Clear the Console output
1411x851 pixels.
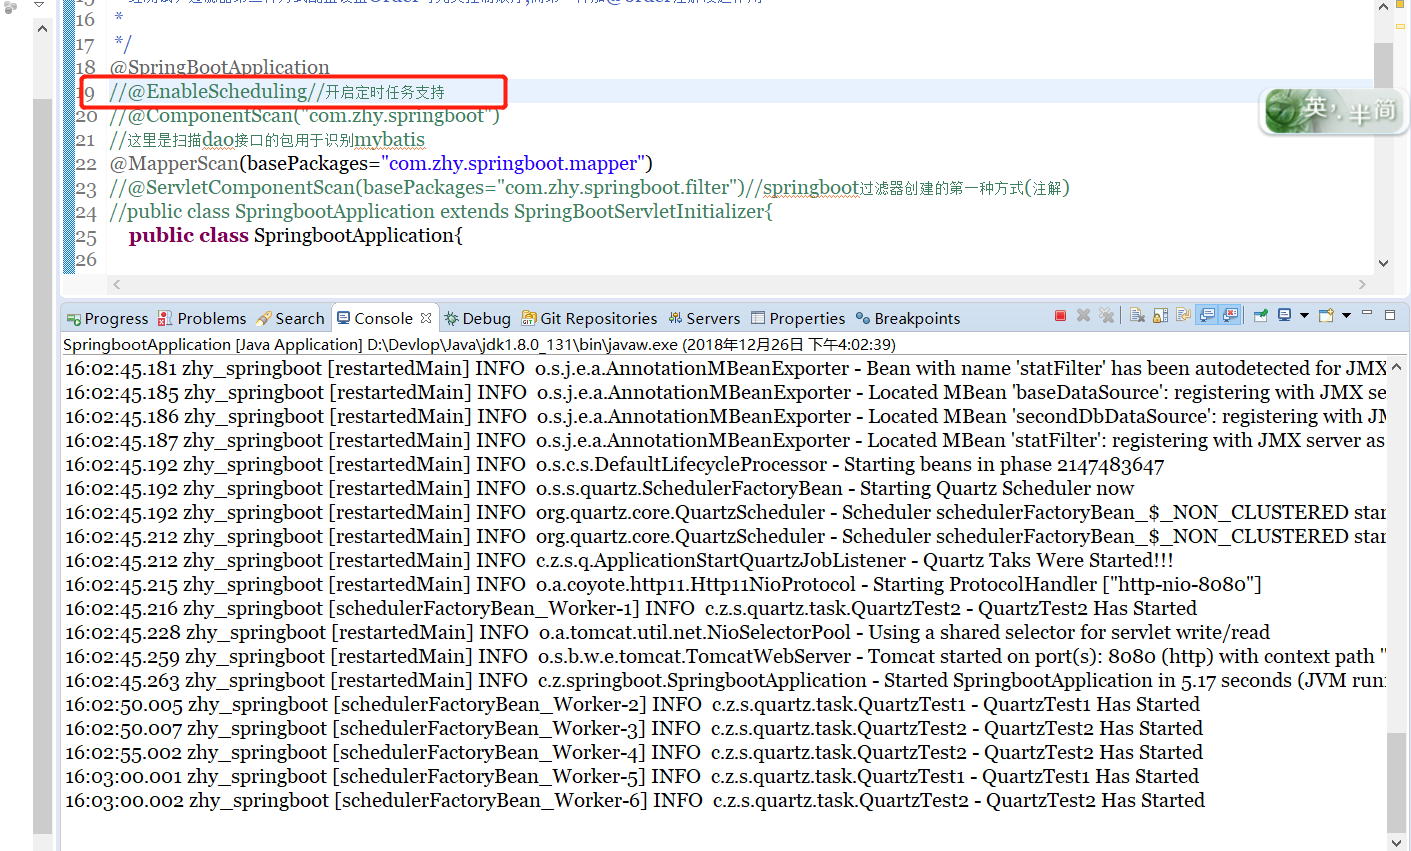coord(1134,315)
